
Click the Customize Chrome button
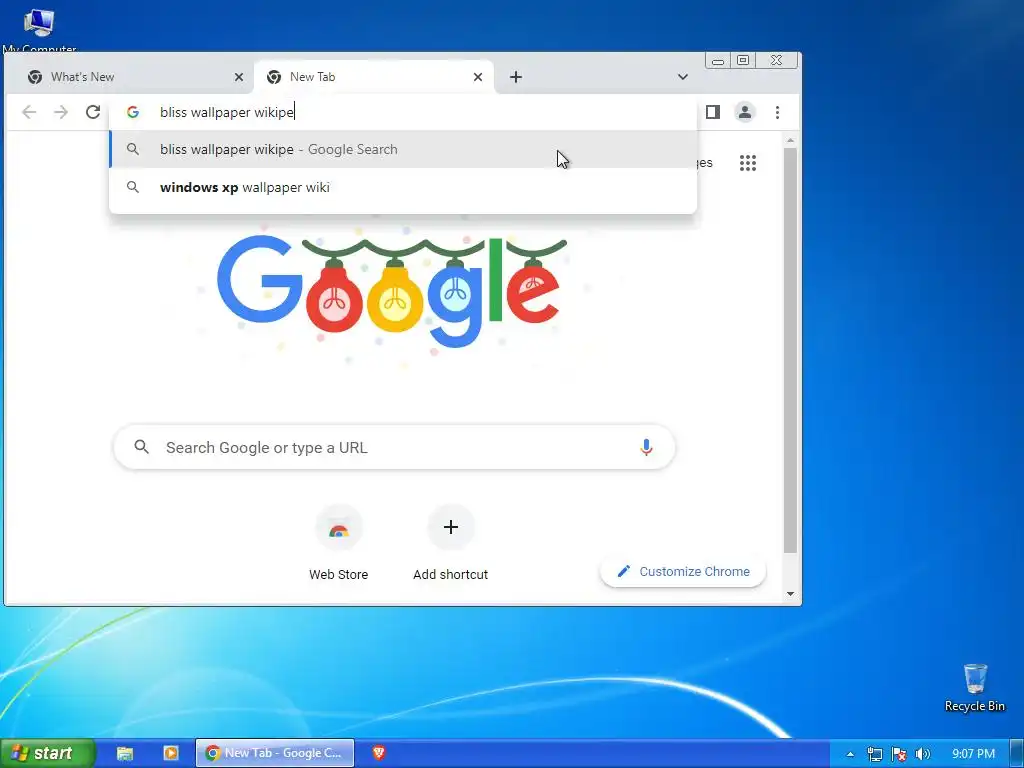pyautogui.click(x=682, y=571)
